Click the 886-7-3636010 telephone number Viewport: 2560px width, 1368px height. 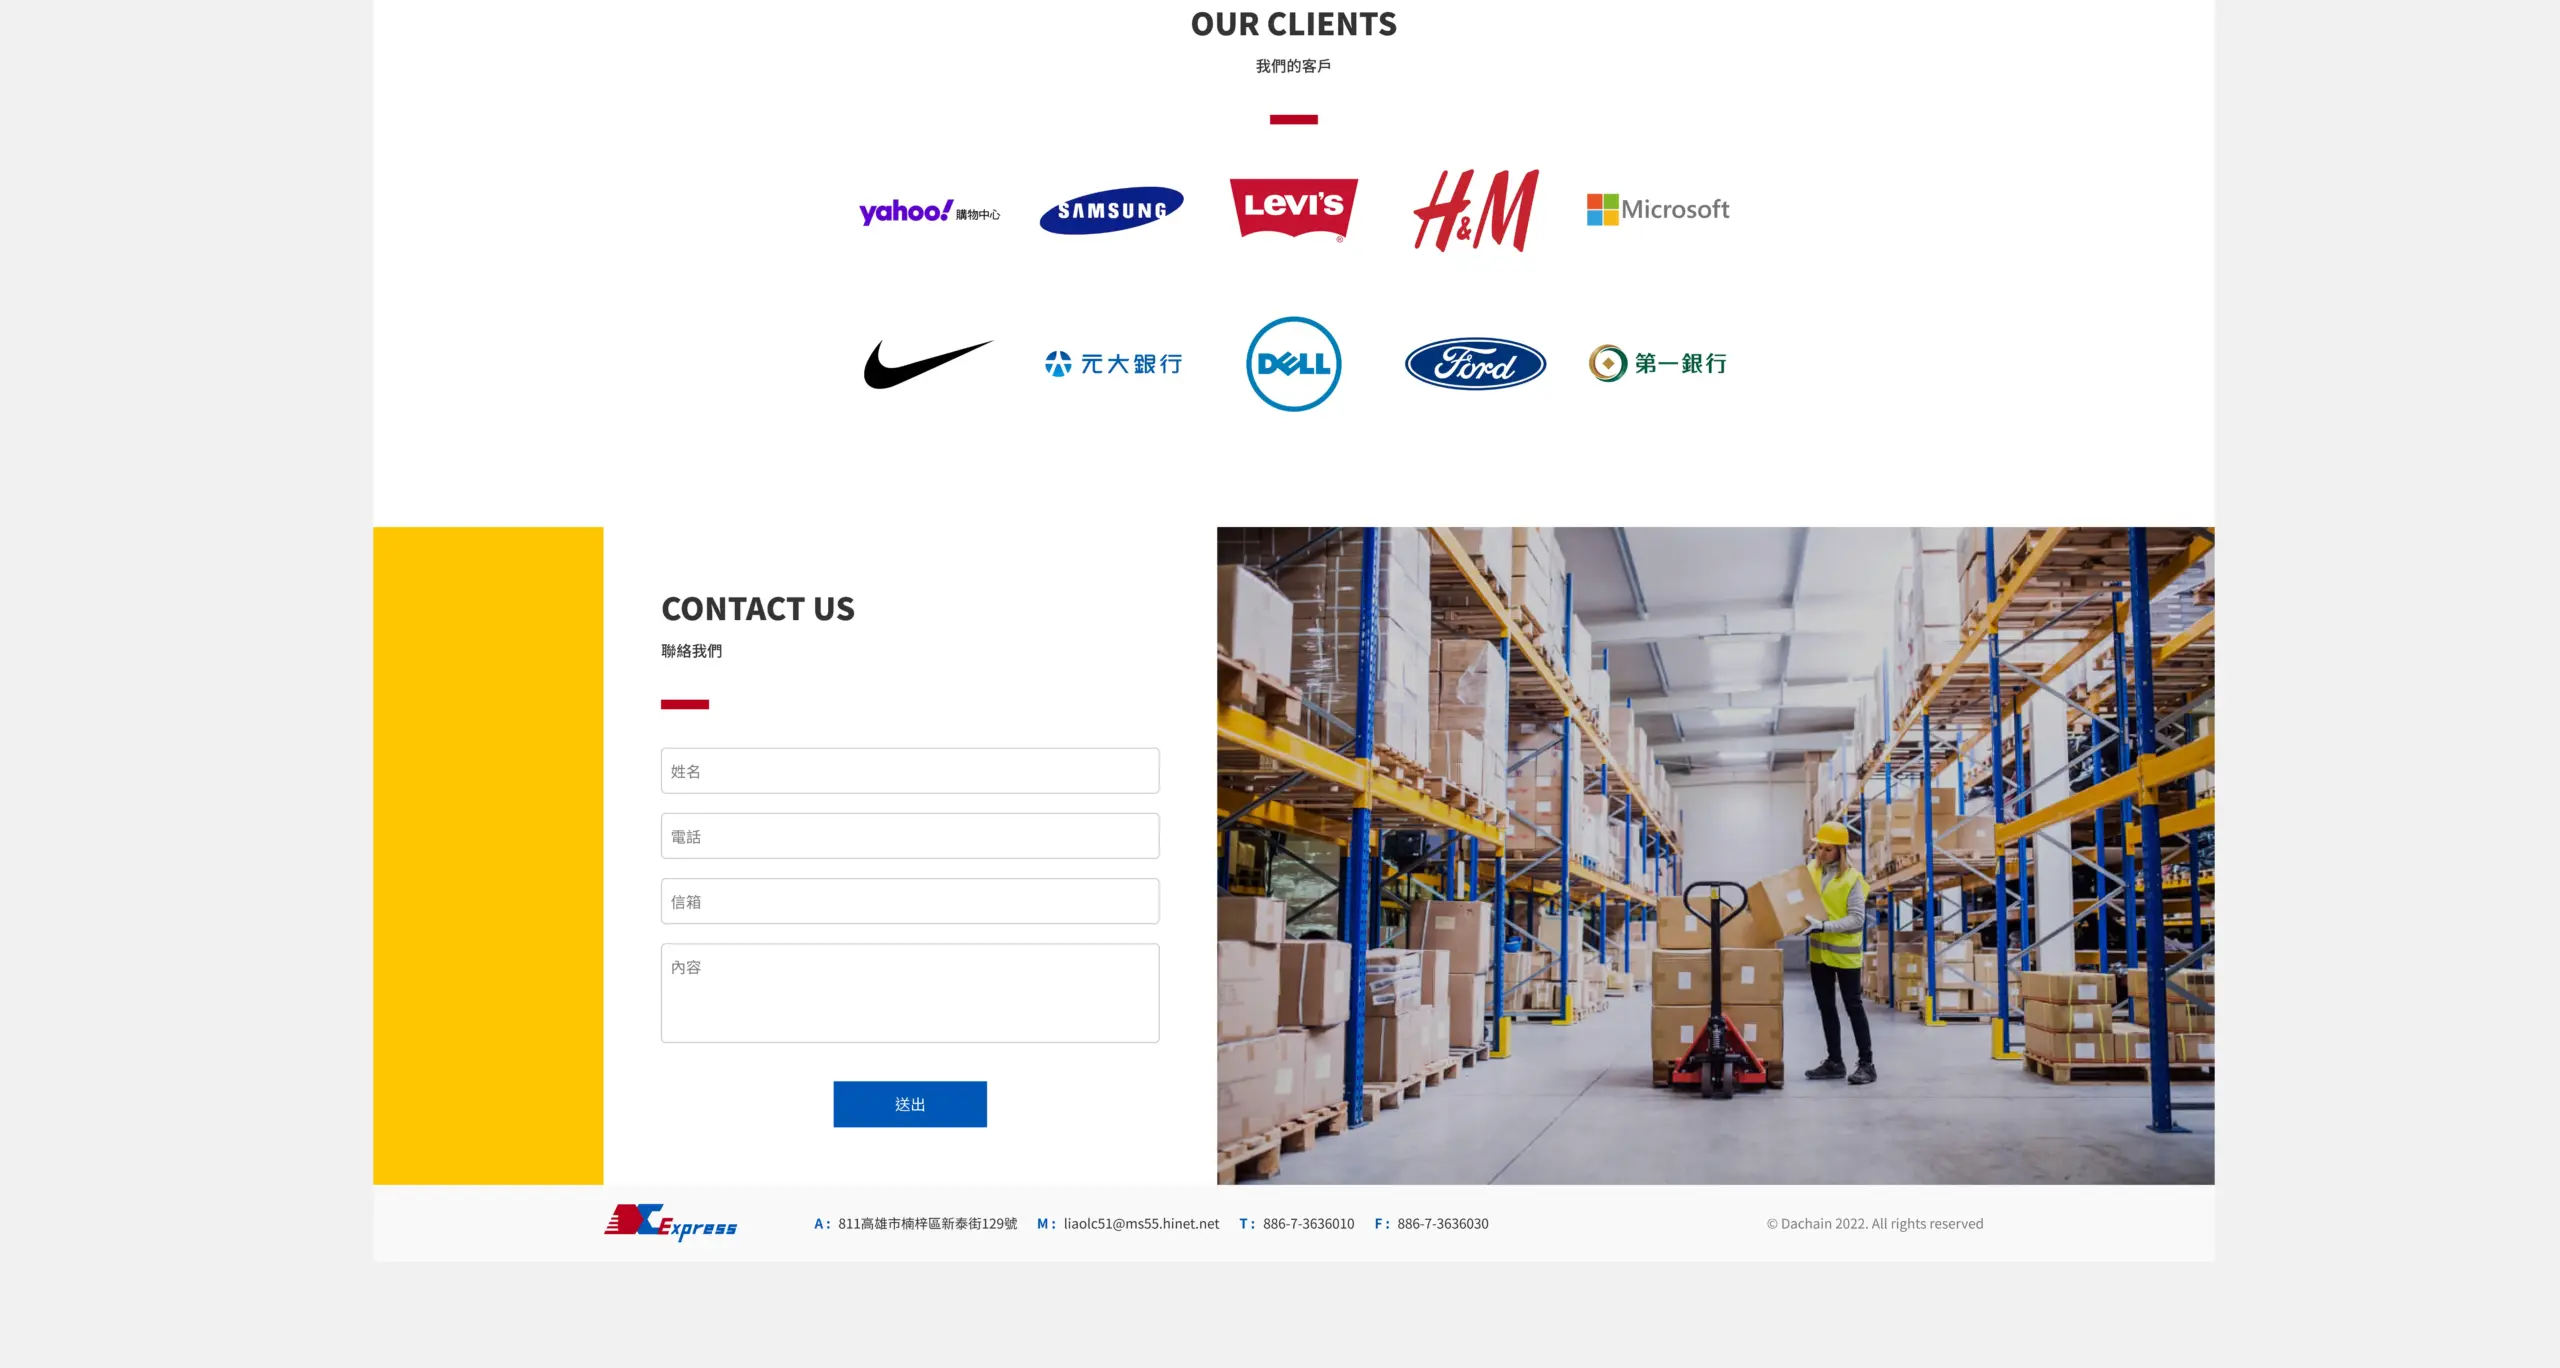click(x=1308, y=1224)
